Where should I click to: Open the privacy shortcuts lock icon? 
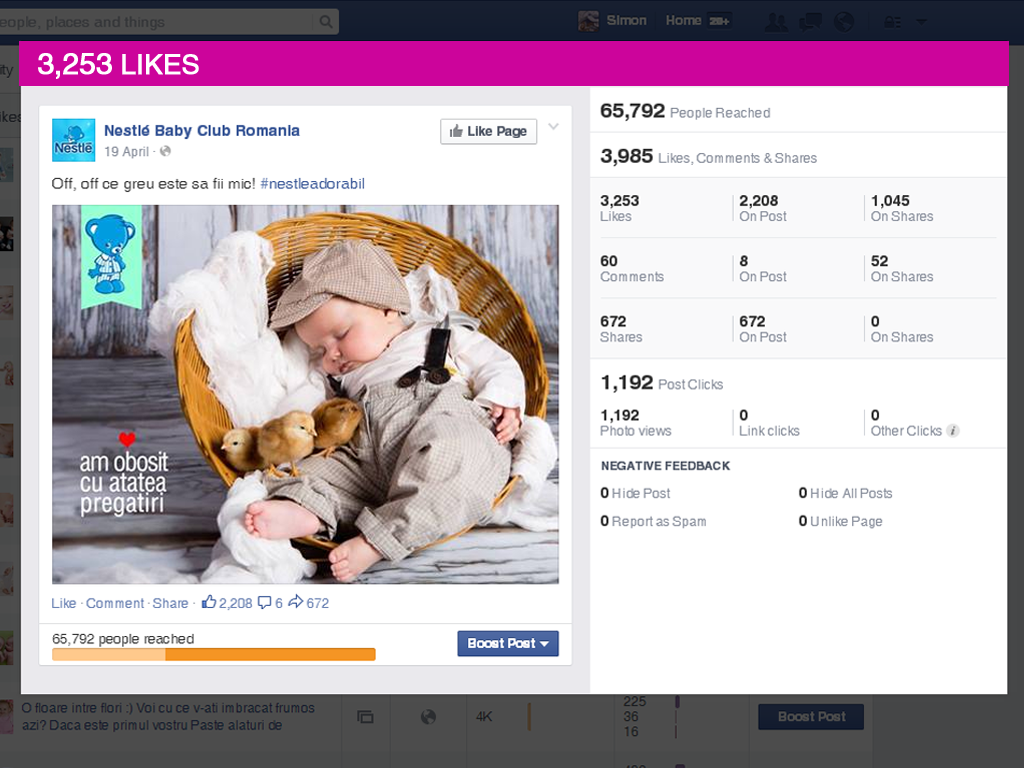click(892, 22)
